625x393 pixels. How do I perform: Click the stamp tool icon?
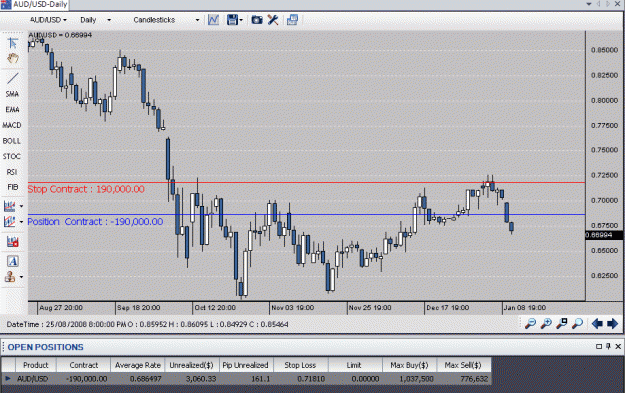tap(10, 276)
